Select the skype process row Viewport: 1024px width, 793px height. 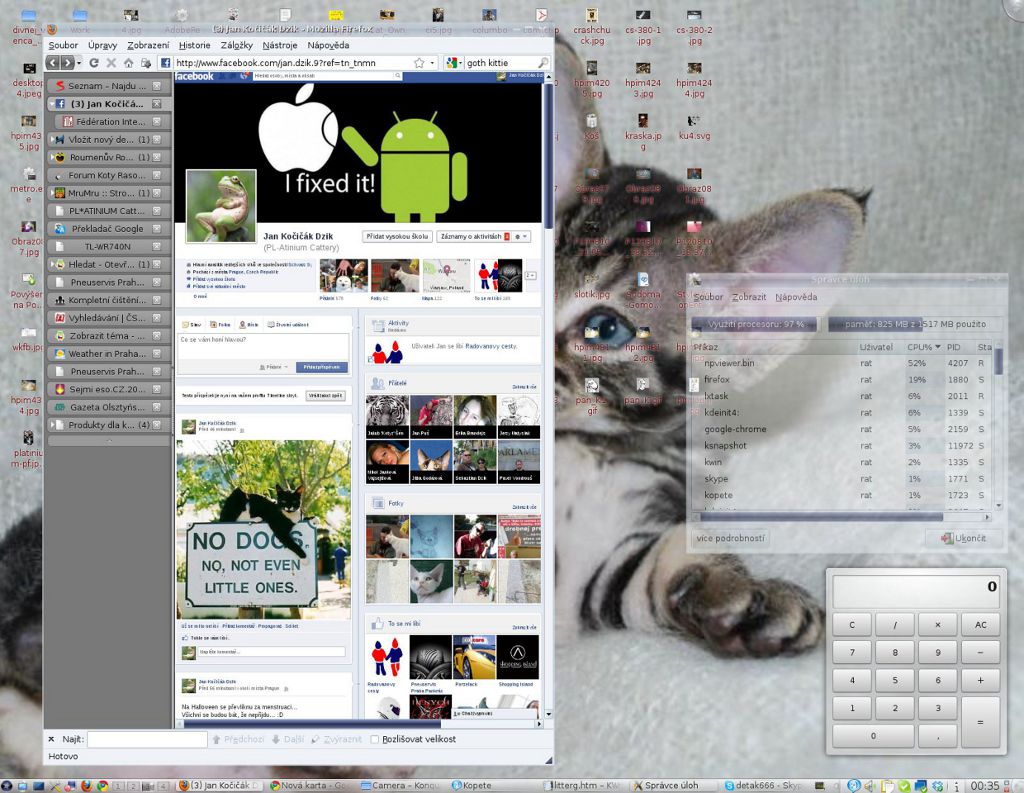(842, 479)
